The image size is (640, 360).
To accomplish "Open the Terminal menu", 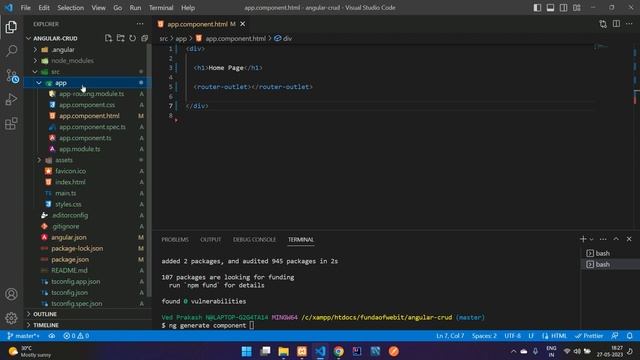I will click(x=161, y=8).
